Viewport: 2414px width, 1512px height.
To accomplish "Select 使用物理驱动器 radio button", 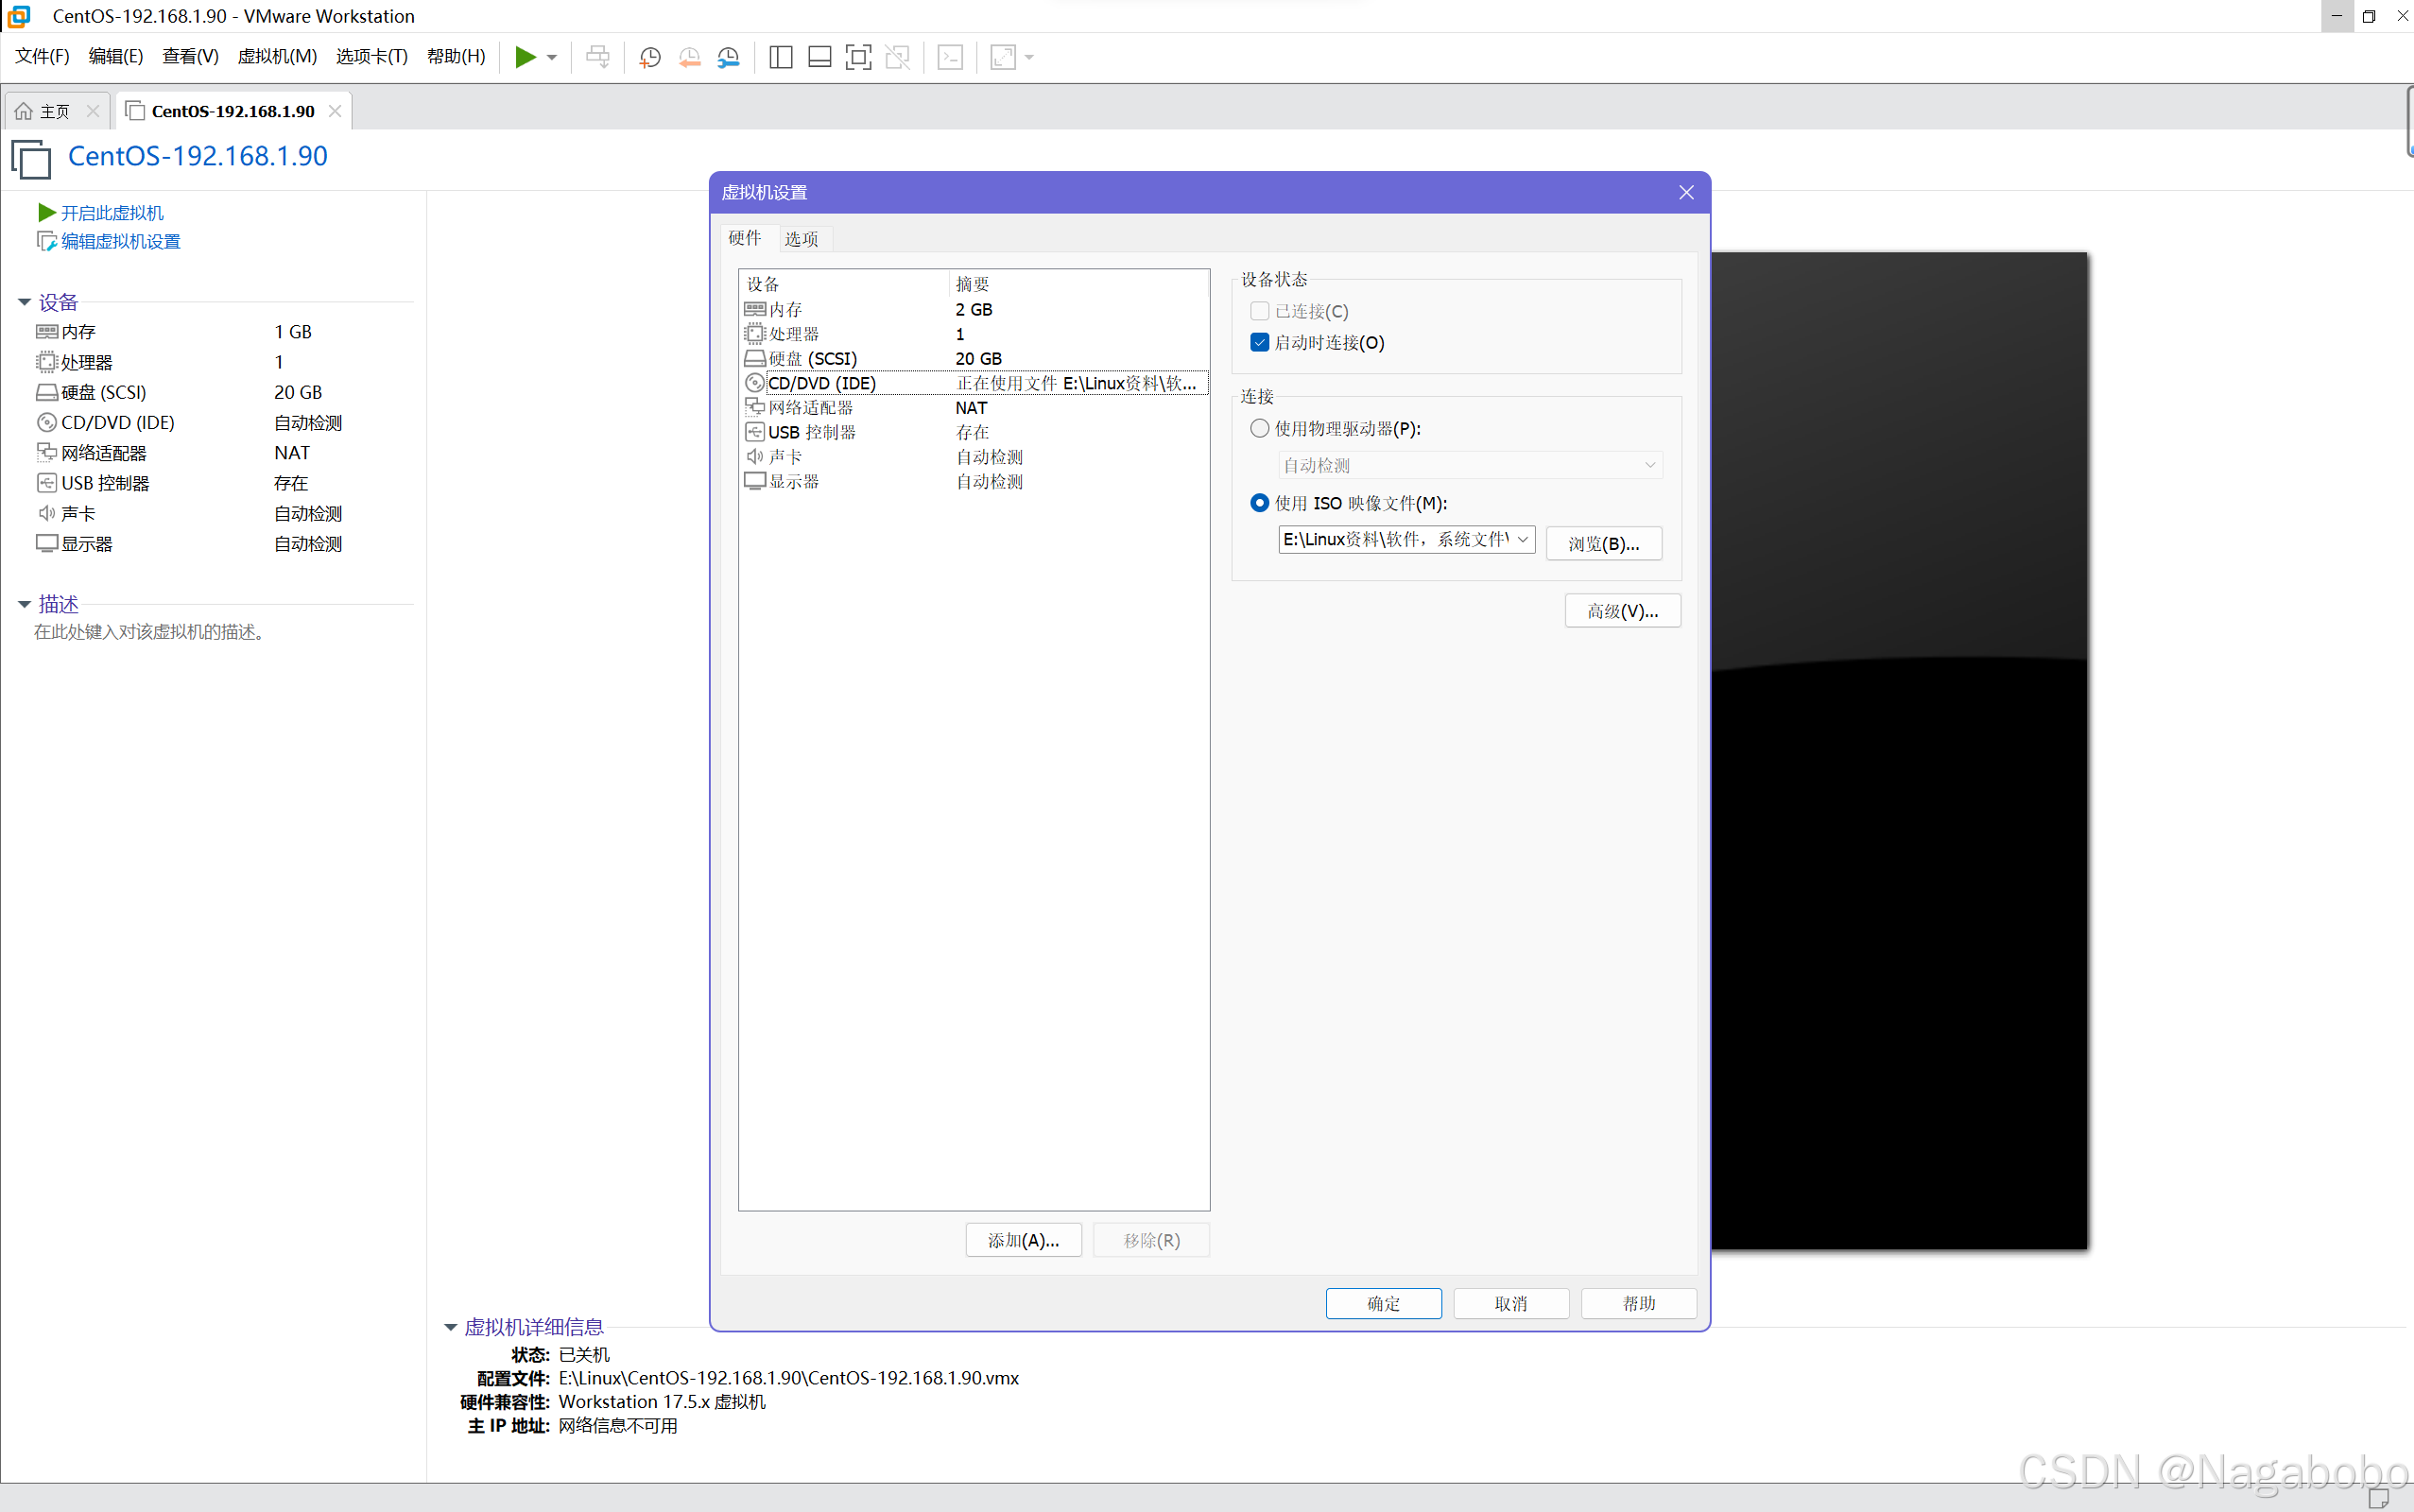I will point(1259,428).
